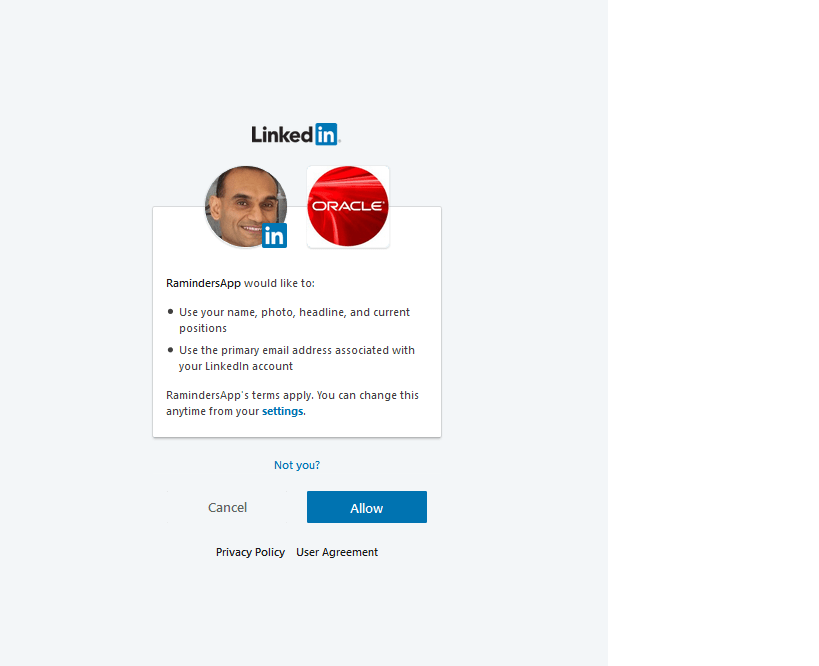Open the User Agreement link

point(337,552)
